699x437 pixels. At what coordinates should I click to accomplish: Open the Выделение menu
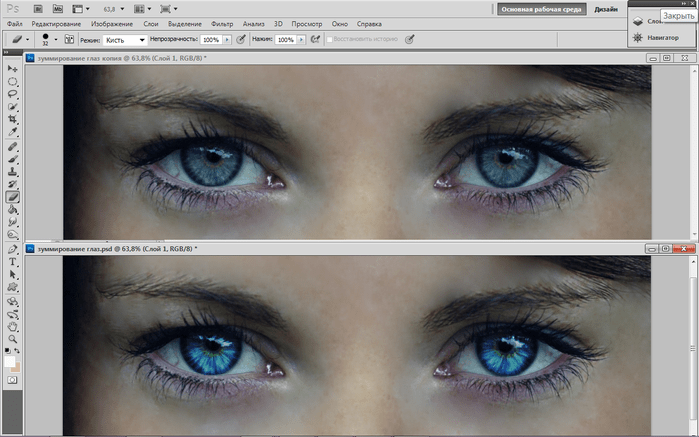coord(185,24)
